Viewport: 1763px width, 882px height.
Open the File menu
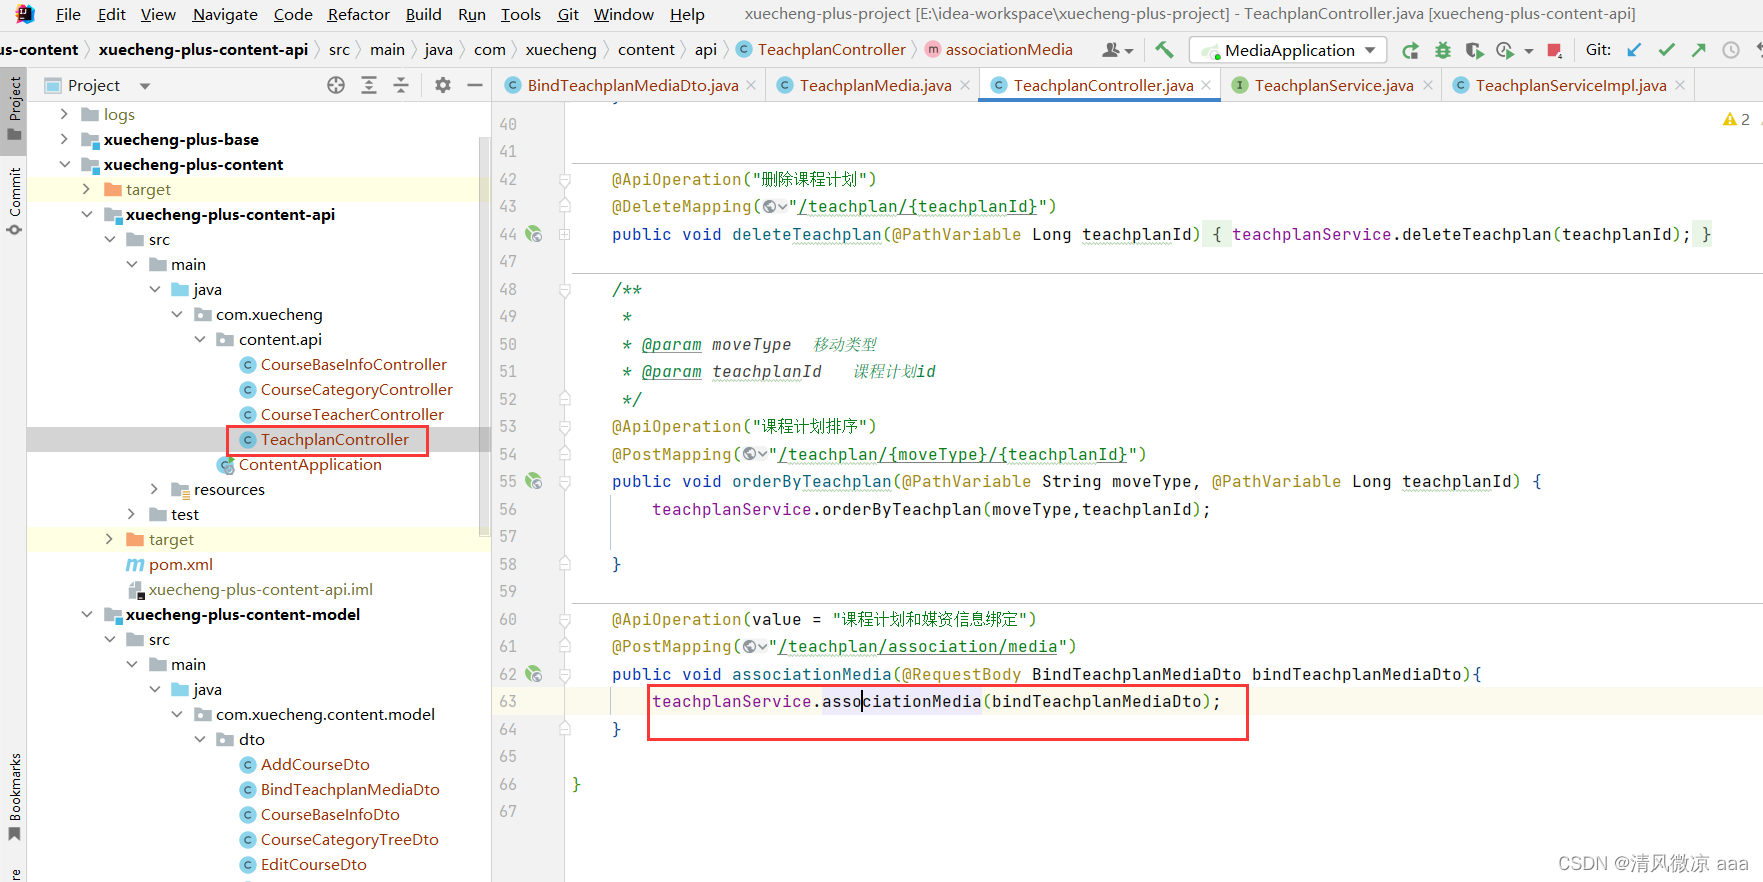pos(68,14)
